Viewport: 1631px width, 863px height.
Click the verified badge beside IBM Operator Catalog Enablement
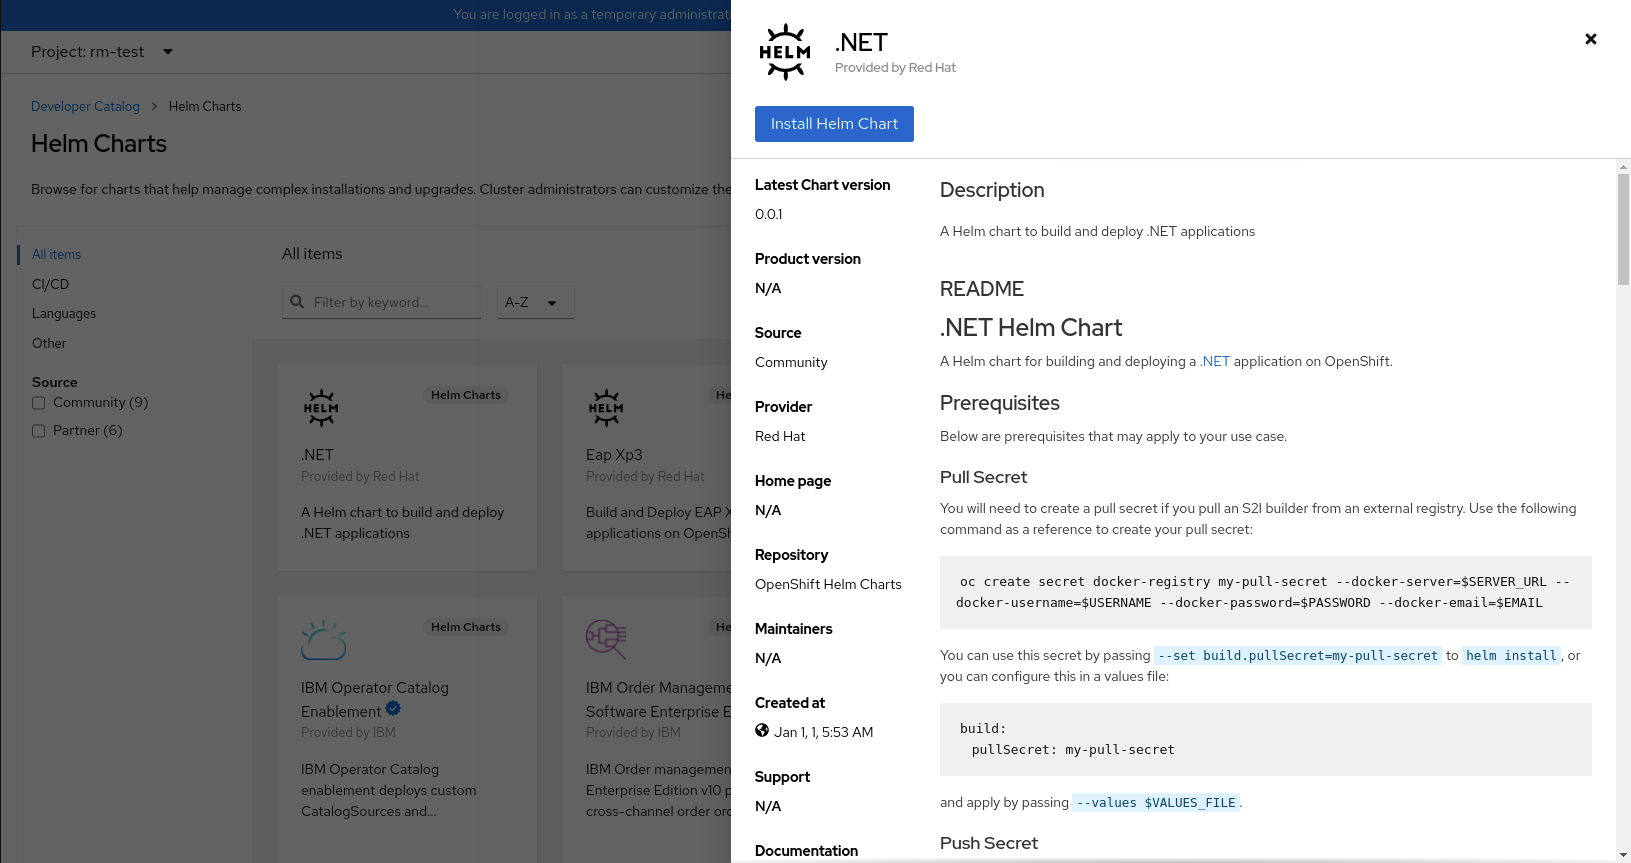tap(393, 709)
